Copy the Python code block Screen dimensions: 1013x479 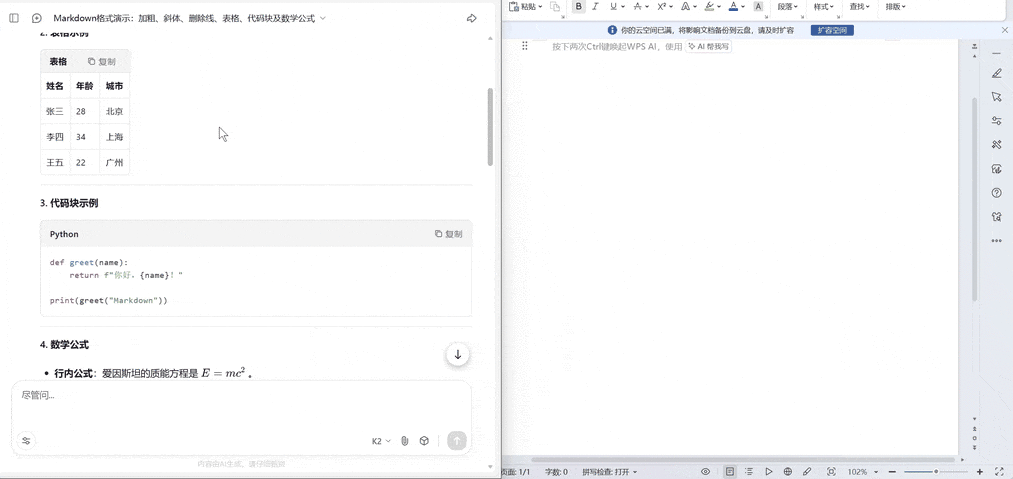point(448,234)
